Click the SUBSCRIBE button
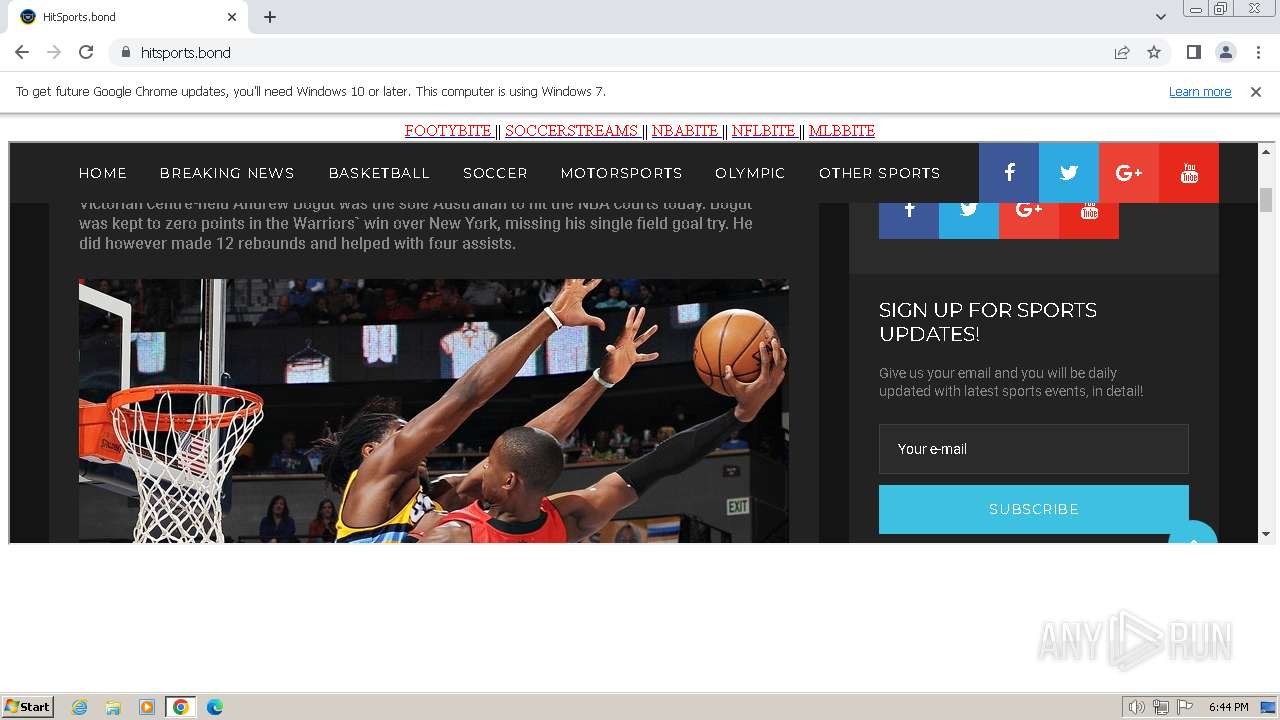 click(x=1034, y=509)
